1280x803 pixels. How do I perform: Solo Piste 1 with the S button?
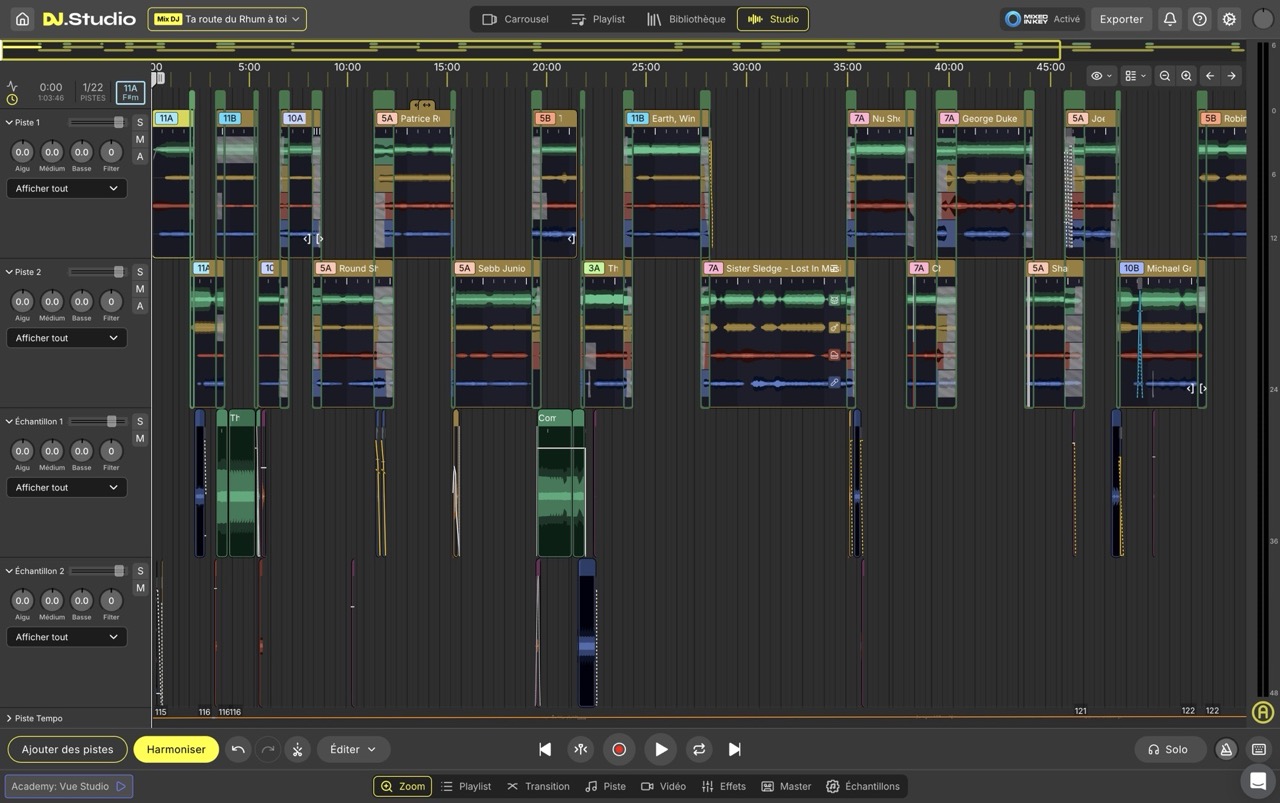pos(140,122)
